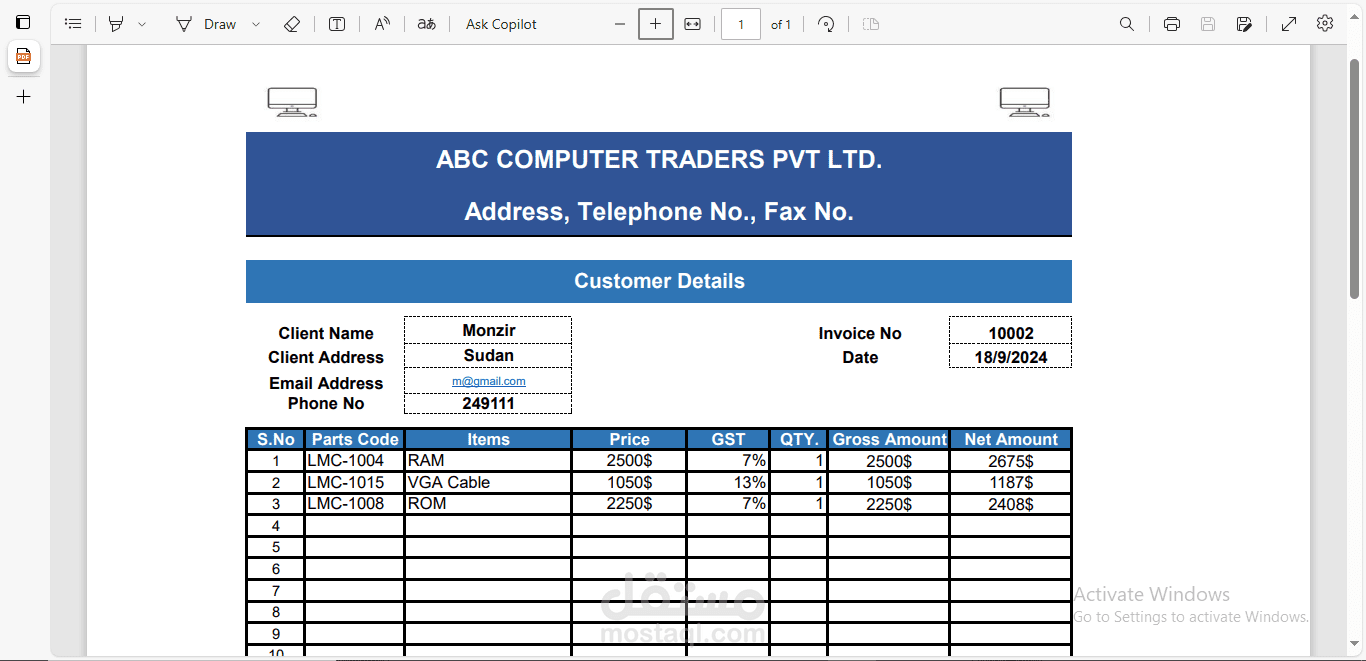Select the Highlight tool
This screenshot has height=661, width=1366.
[116, 24]
